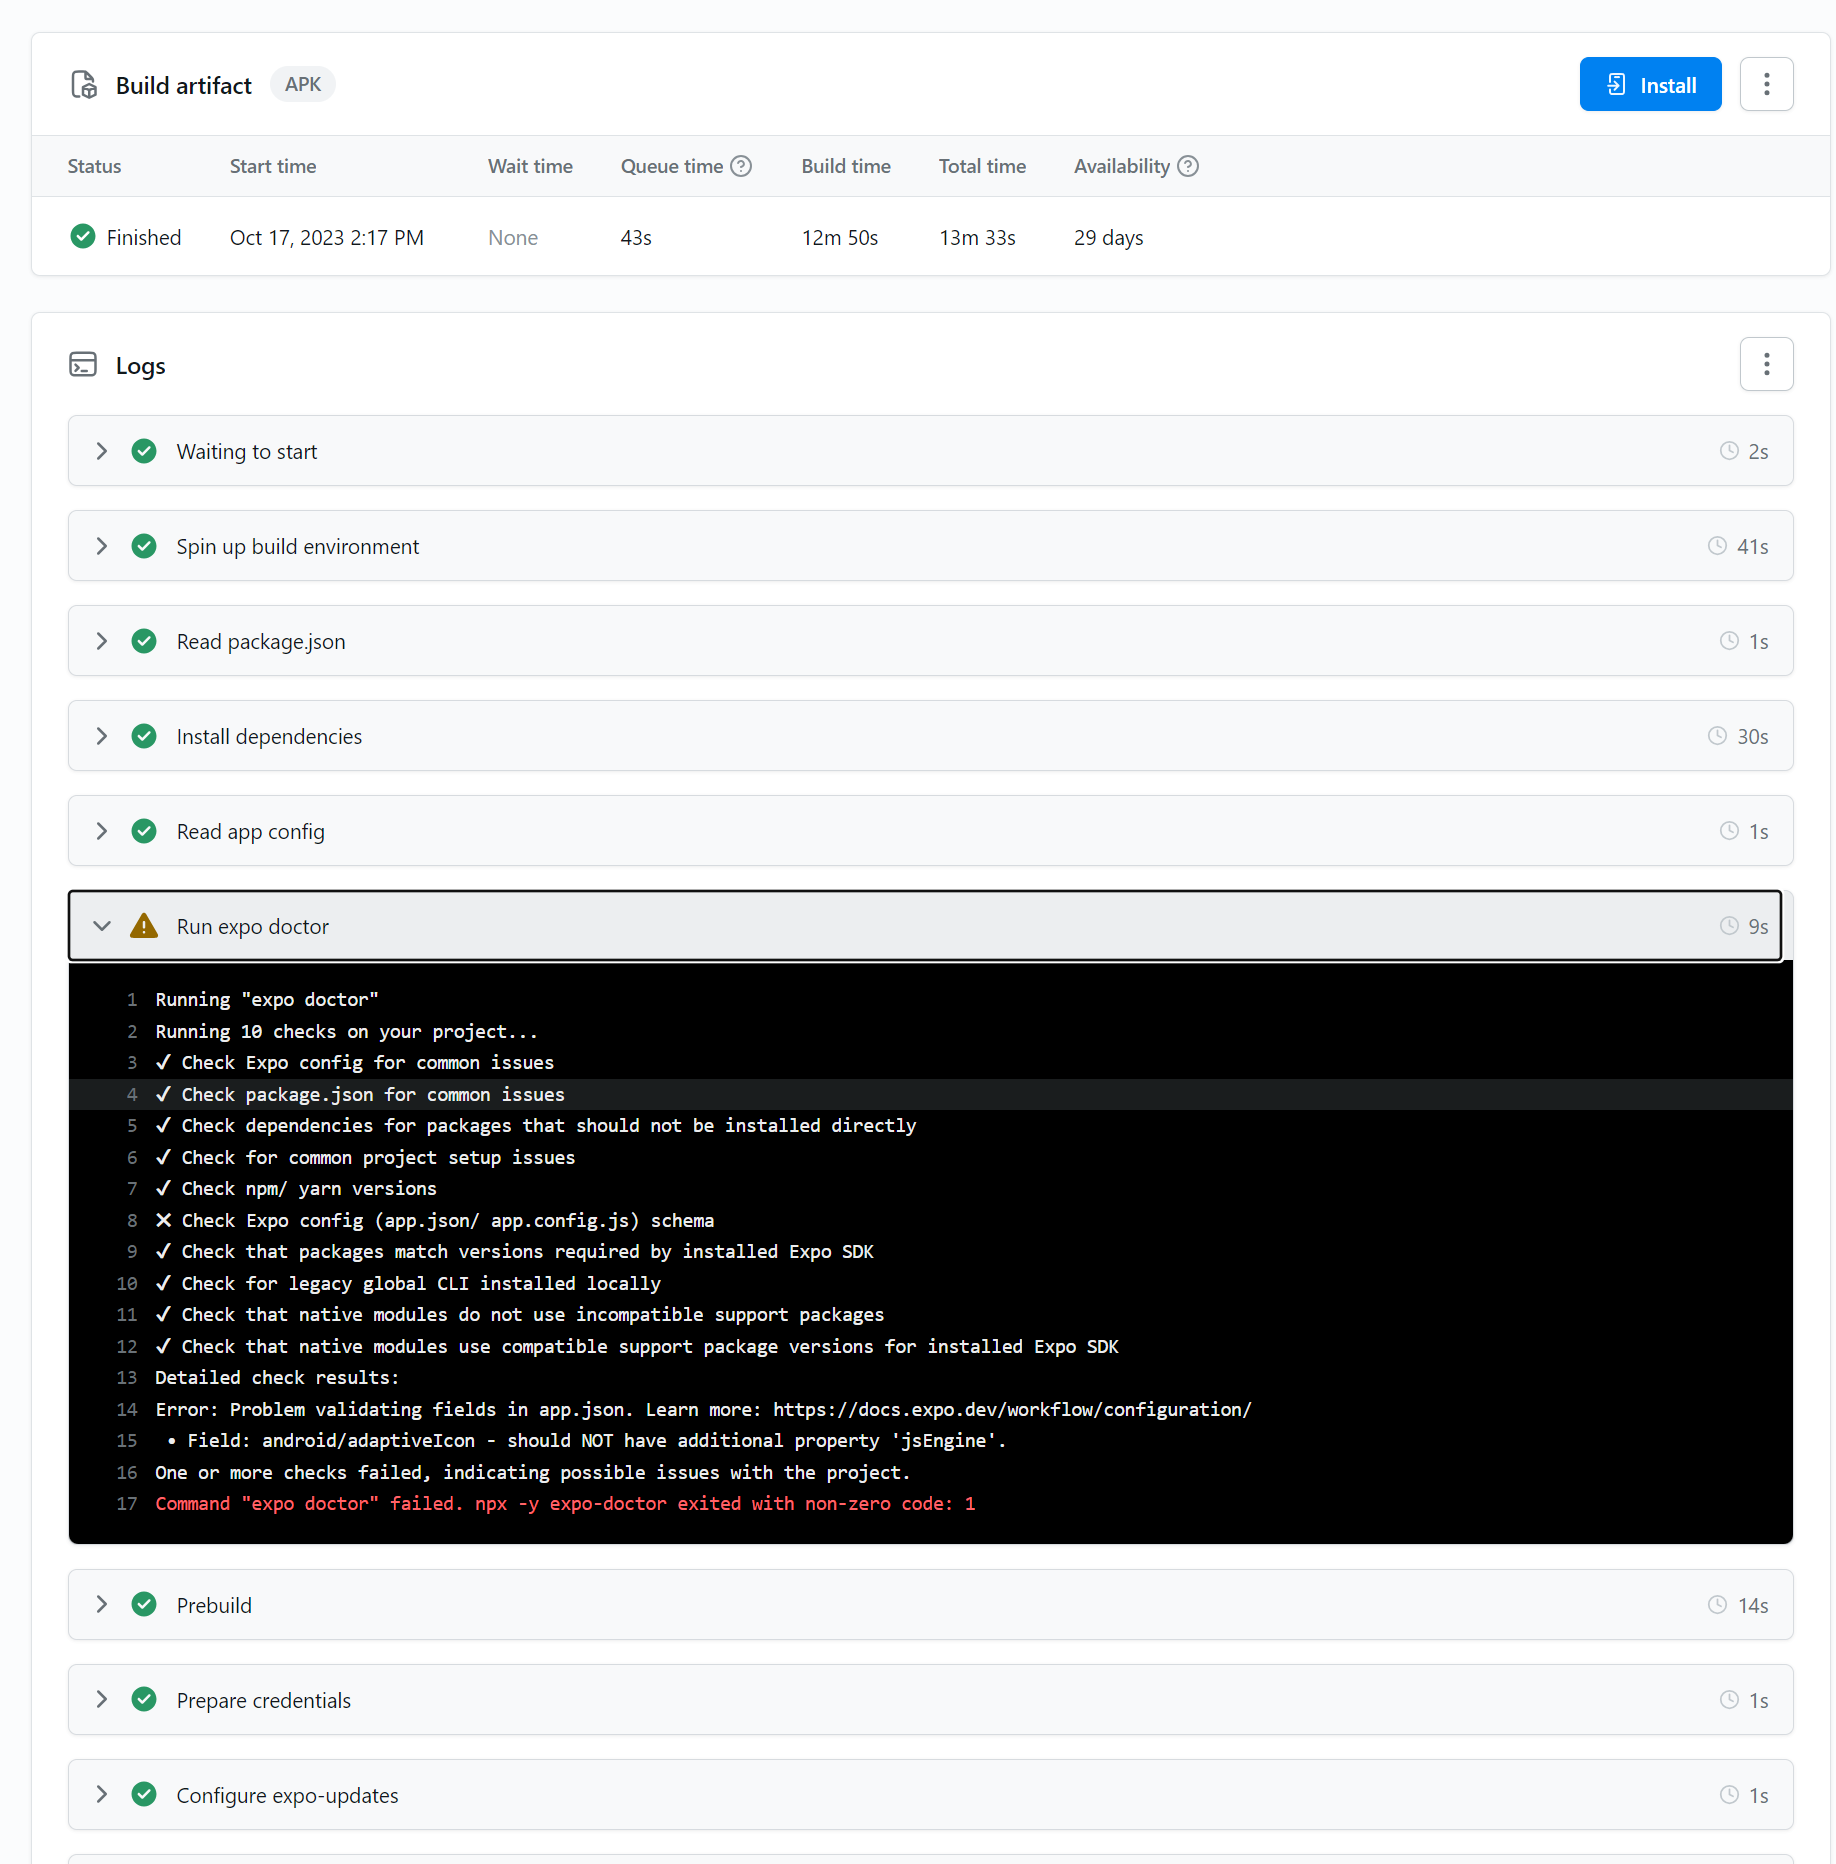The image size is (1836, 1864).
Task: Expand the Prebuild step chevron
Action: (x=102, y=1604)
